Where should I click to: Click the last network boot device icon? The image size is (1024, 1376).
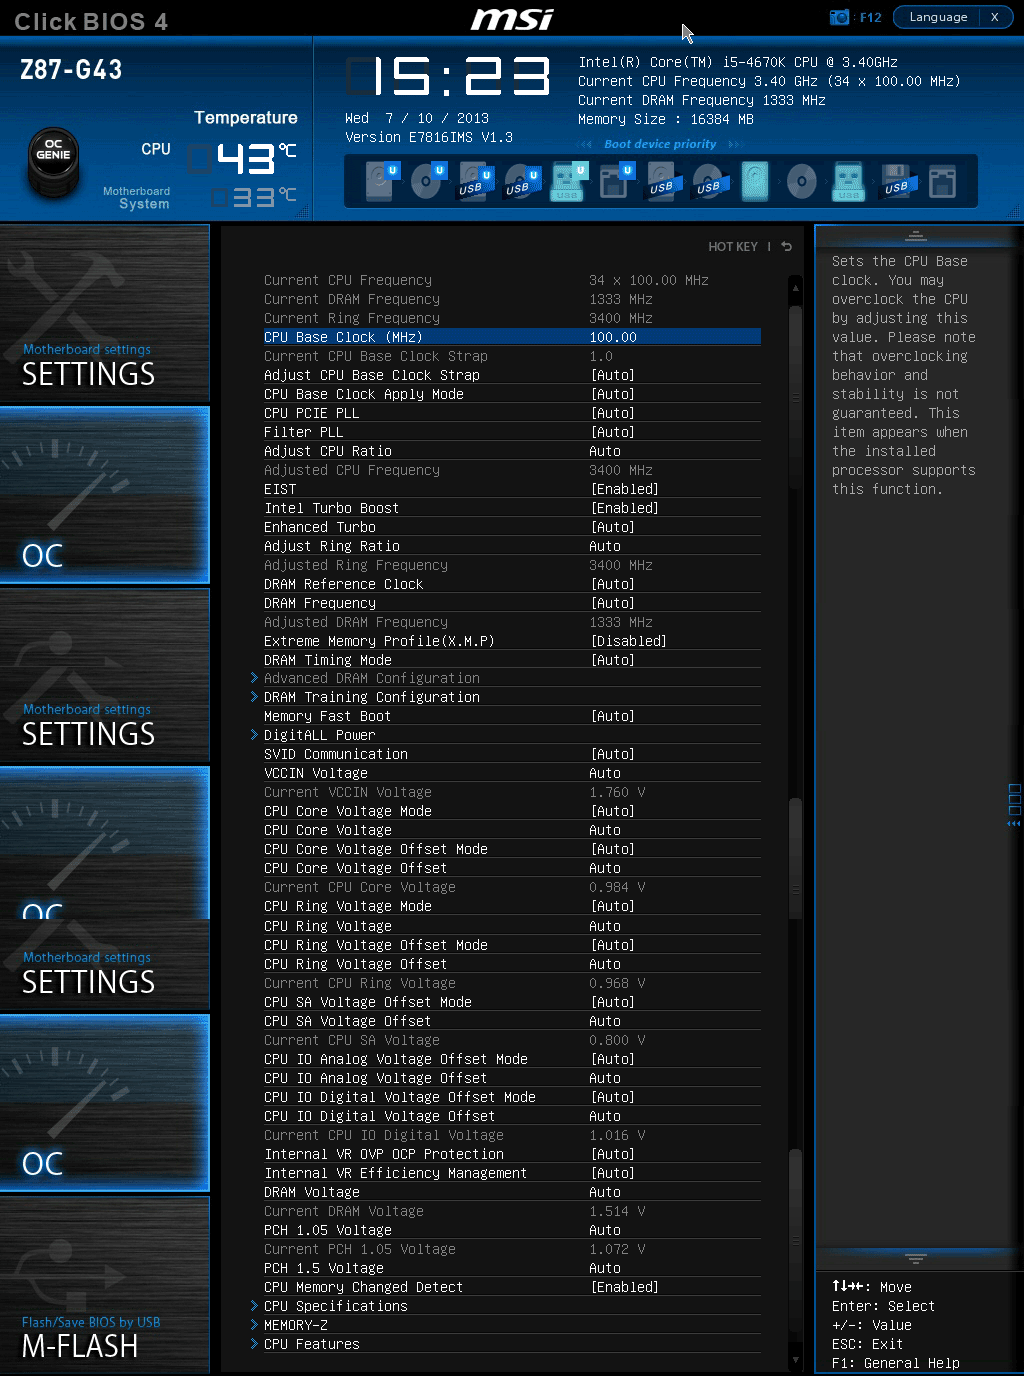pos(942,182)
